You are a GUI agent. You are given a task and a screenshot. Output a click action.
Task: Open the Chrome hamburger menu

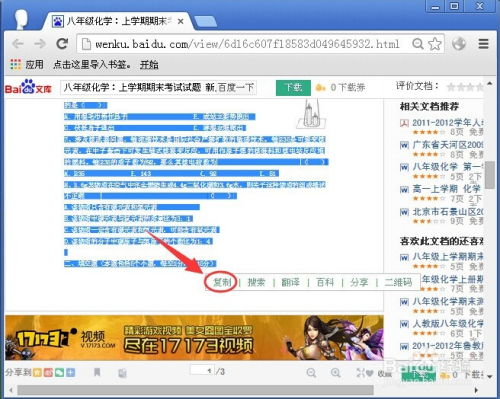483,44
